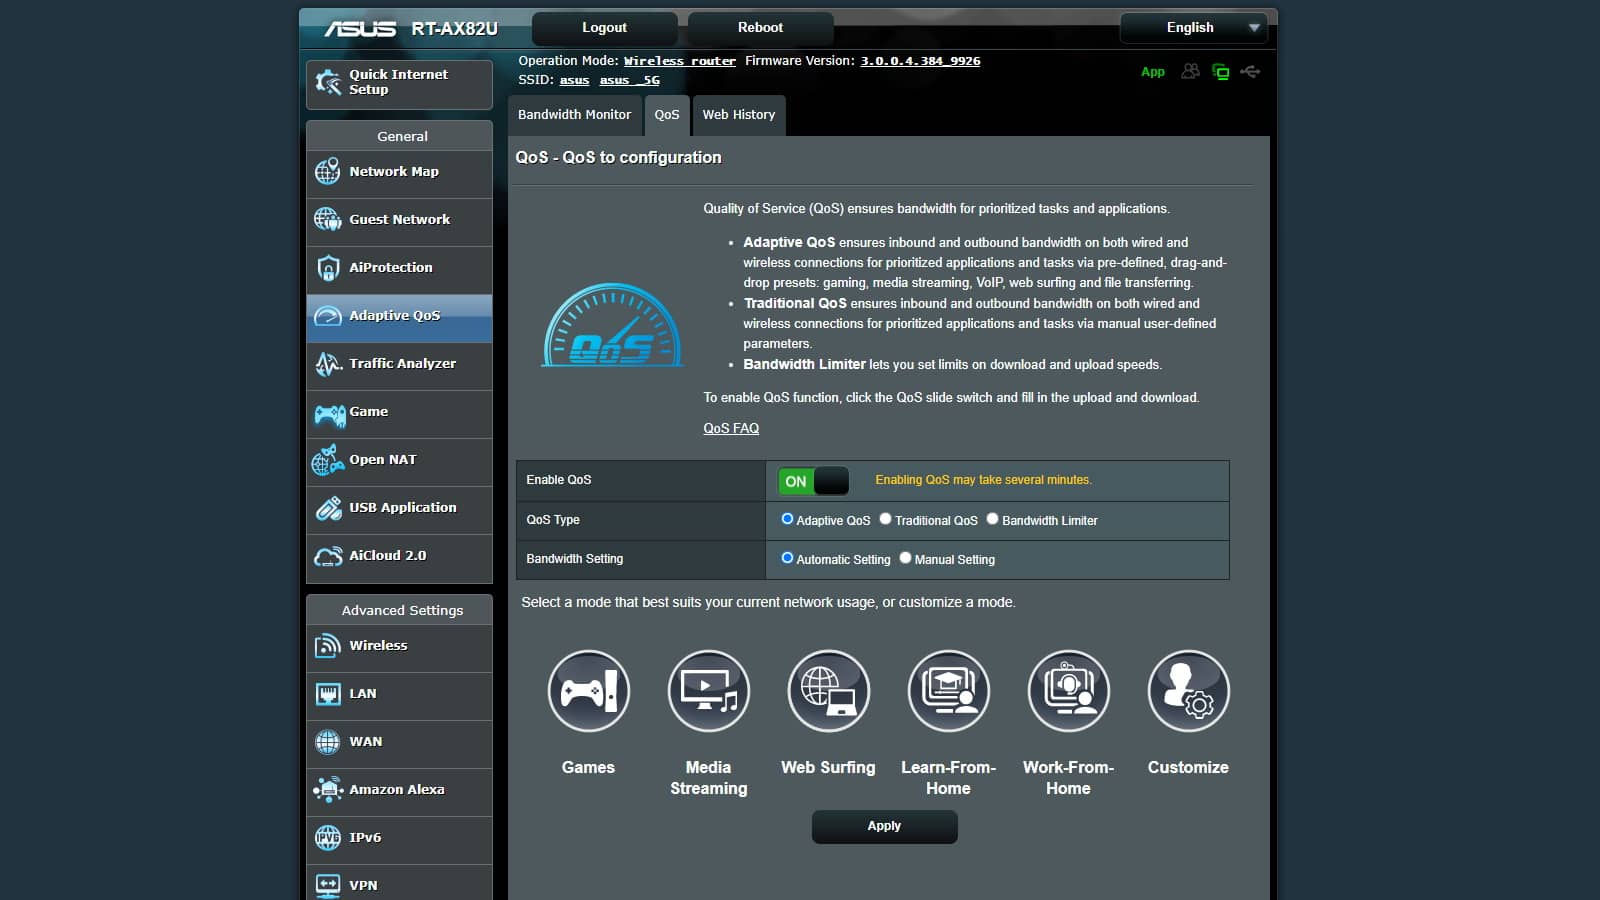Choose Manual Setting for bandwidth

click(905, 558)
